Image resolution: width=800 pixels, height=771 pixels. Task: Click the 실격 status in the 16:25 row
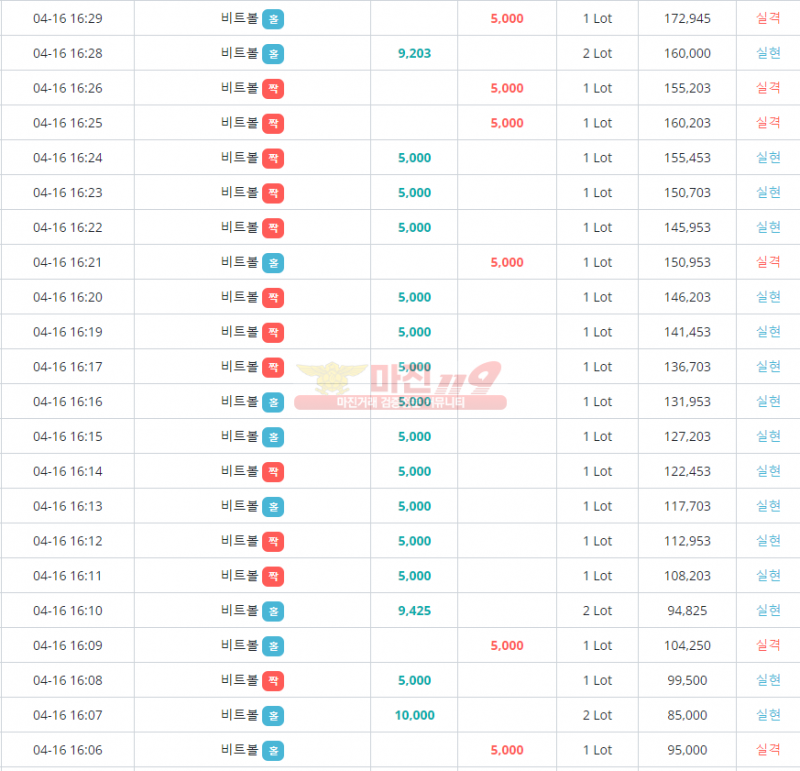coord(768,123)
